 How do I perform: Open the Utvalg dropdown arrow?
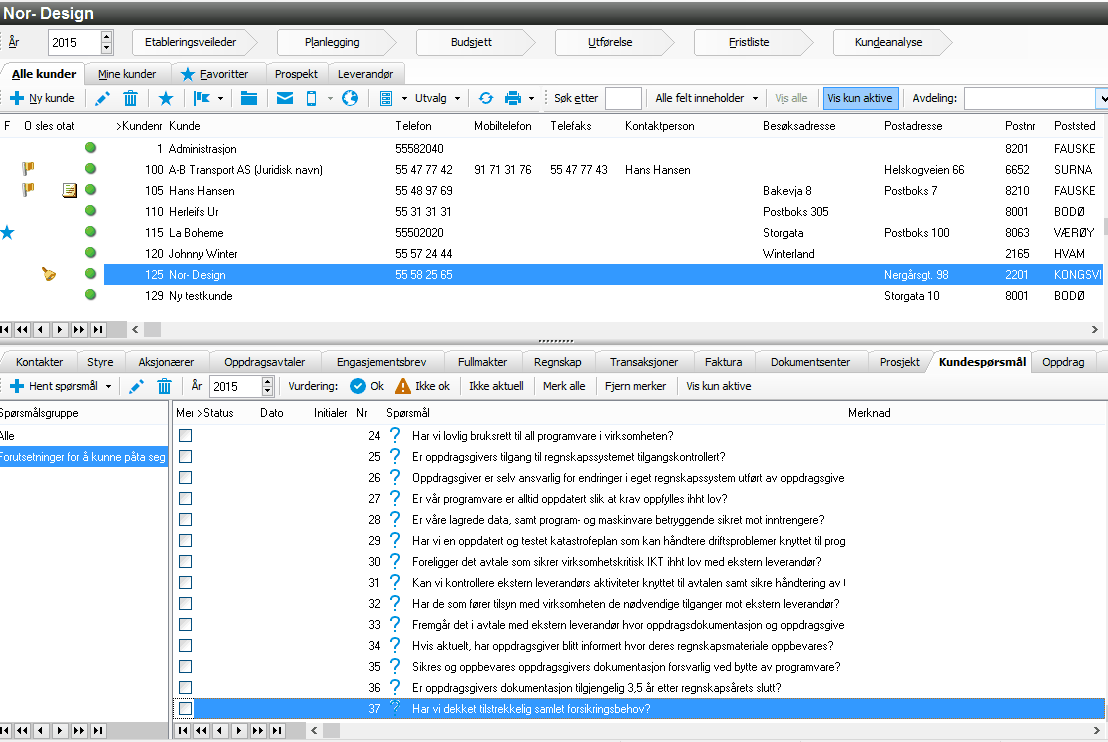[x=457, y=99]
